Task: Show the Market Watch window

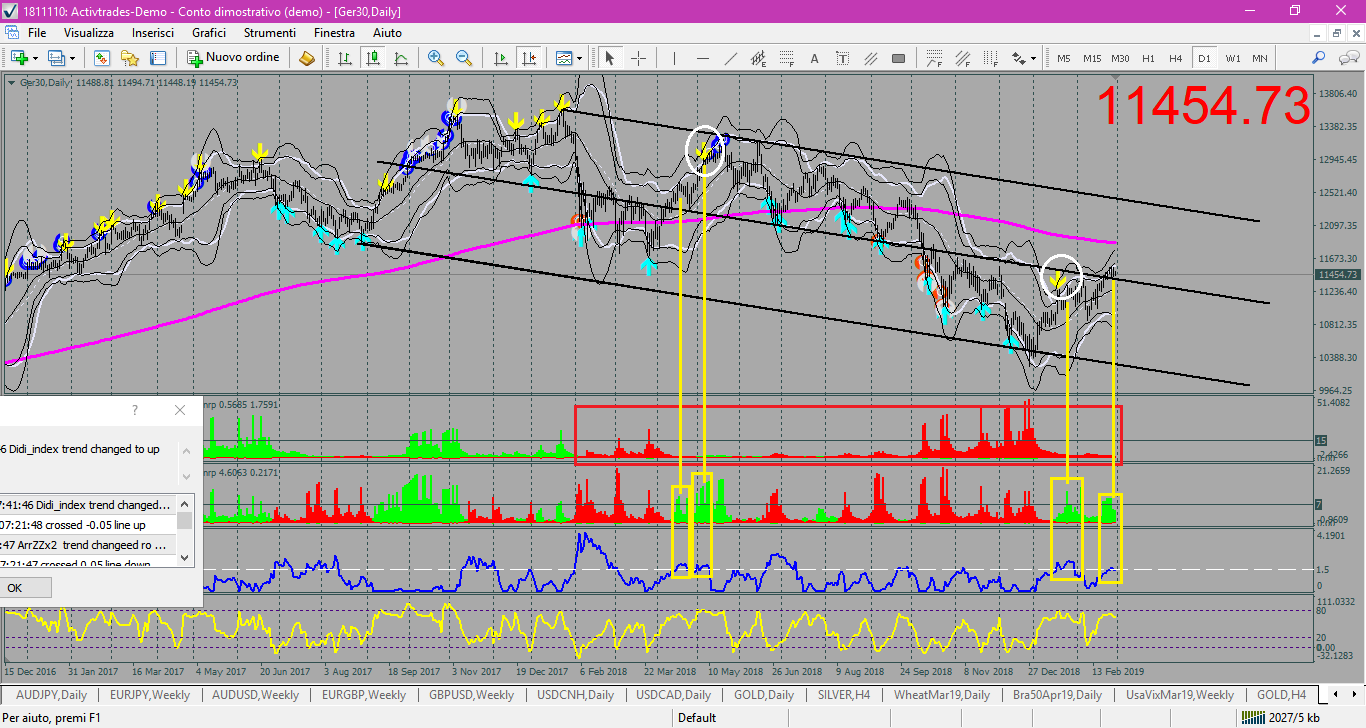Action: (101, 58)
